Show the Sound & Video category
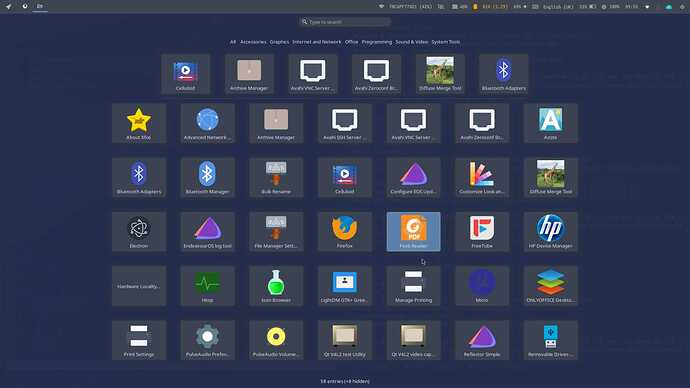 [x=411, y=42]
